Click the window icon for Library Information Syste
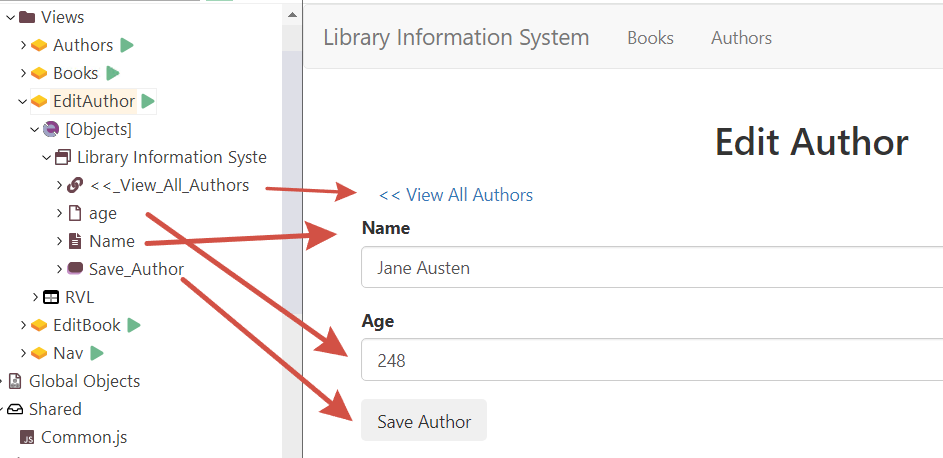This screenshot has width=943, height=458. pyautogui.click(x=63, y=157)
